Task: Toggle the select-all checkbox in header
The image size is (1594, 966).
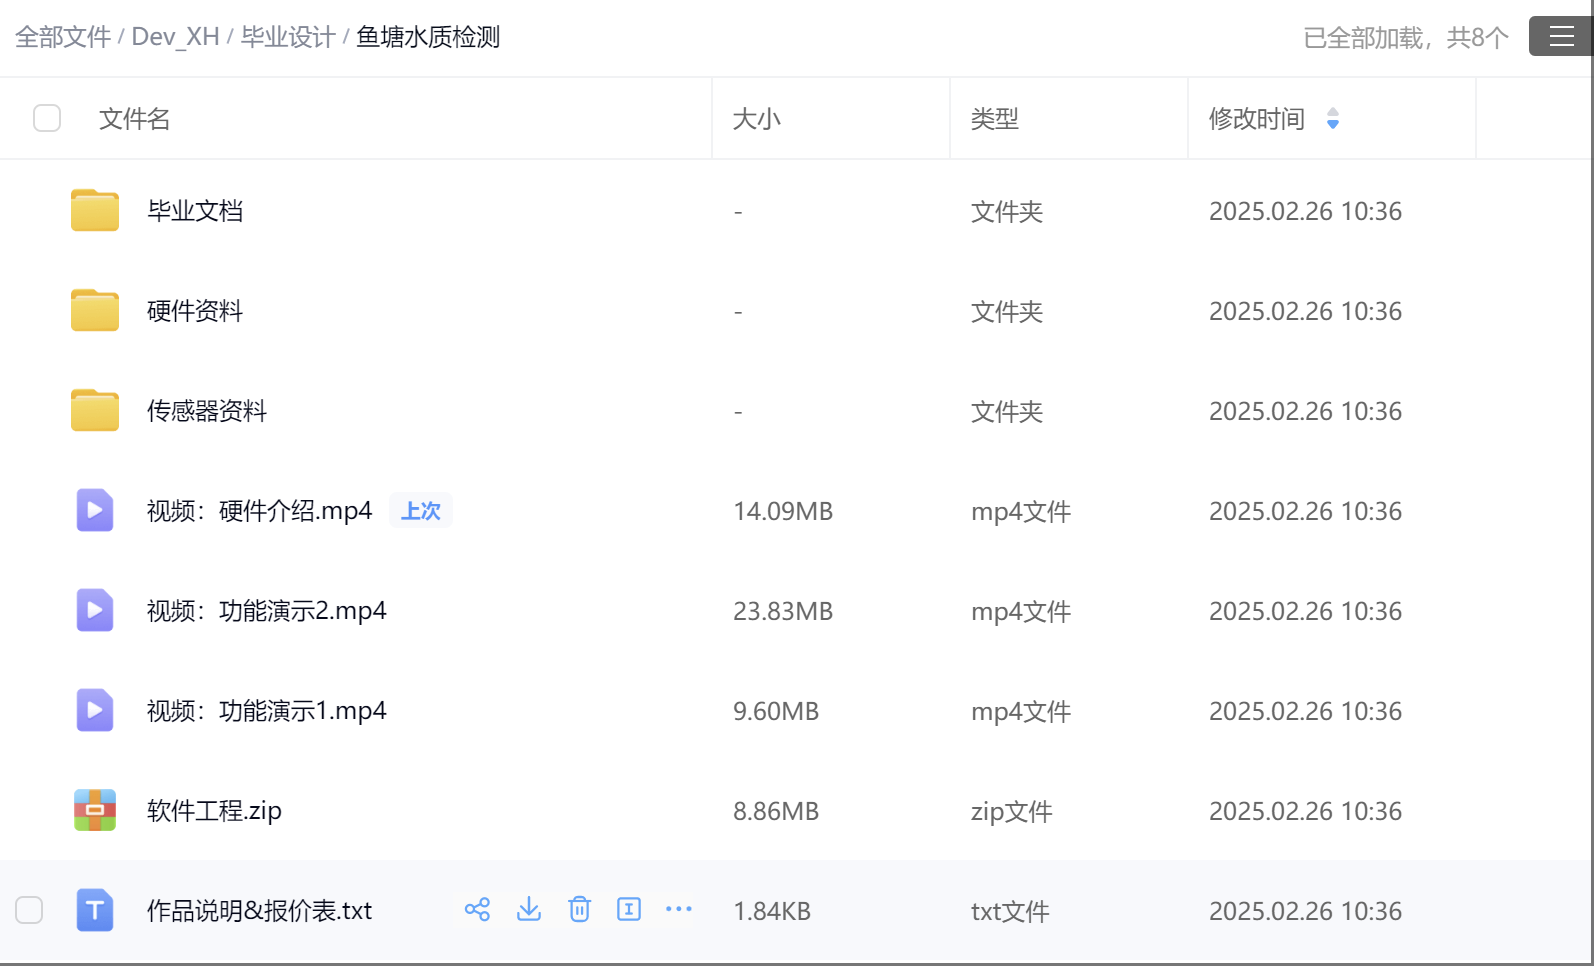Action: (47, 118)
